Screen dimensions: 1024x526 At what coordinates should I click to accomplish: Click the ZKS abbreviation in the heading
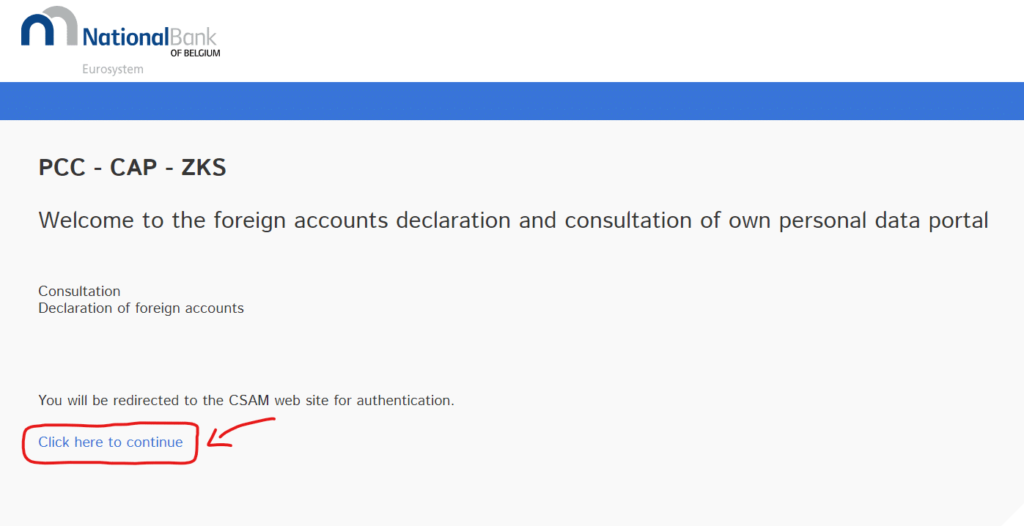pyautogui.click(x=204, y=168)
